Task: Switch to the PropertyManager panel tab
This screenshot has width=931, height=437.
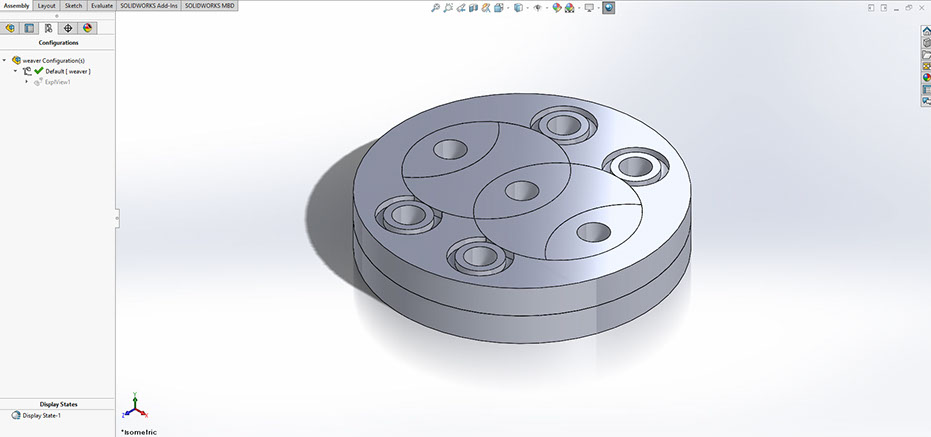Action: 29,28
